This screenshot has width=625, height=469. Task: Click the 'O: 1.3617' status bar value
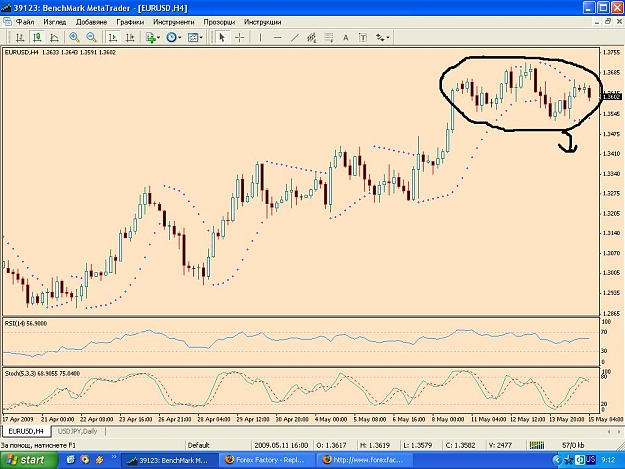click(331, 445)
